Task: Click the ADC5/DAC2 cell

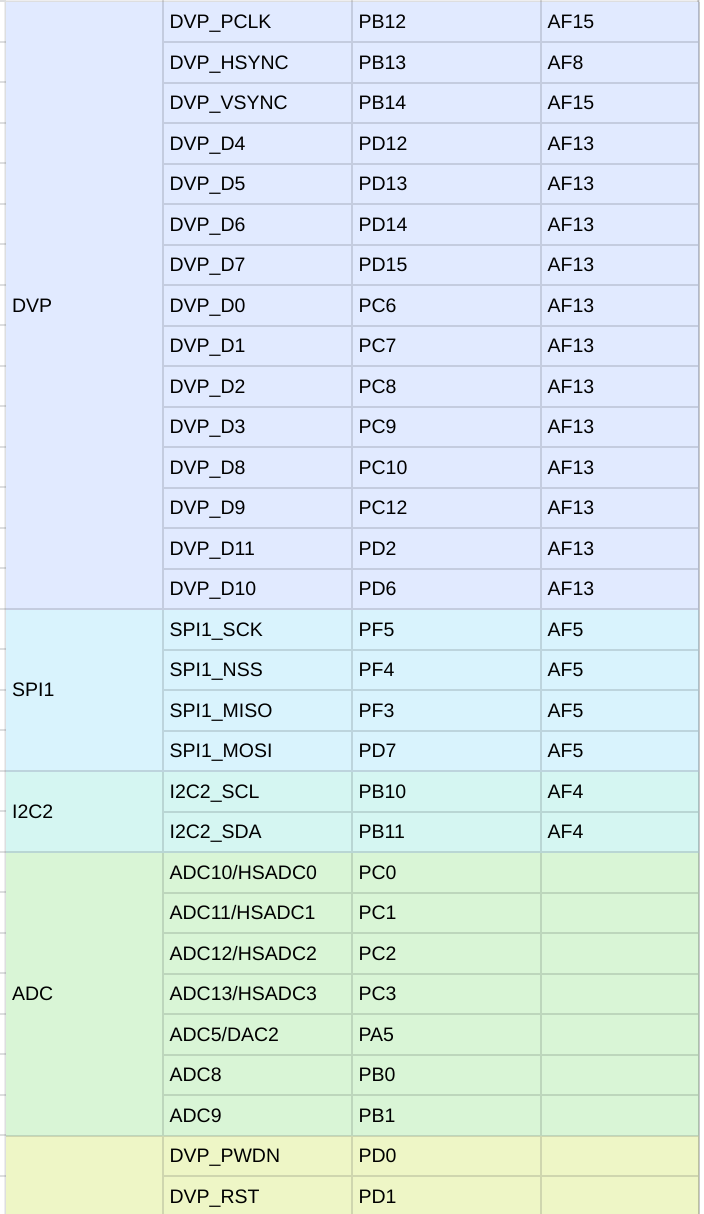Action: click(257, 1035)
